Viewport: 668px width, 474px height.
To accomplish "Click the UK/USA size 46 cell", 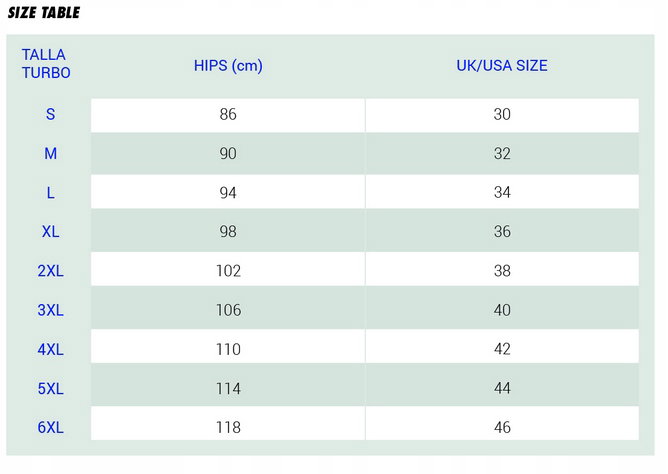I will point(502,423).
